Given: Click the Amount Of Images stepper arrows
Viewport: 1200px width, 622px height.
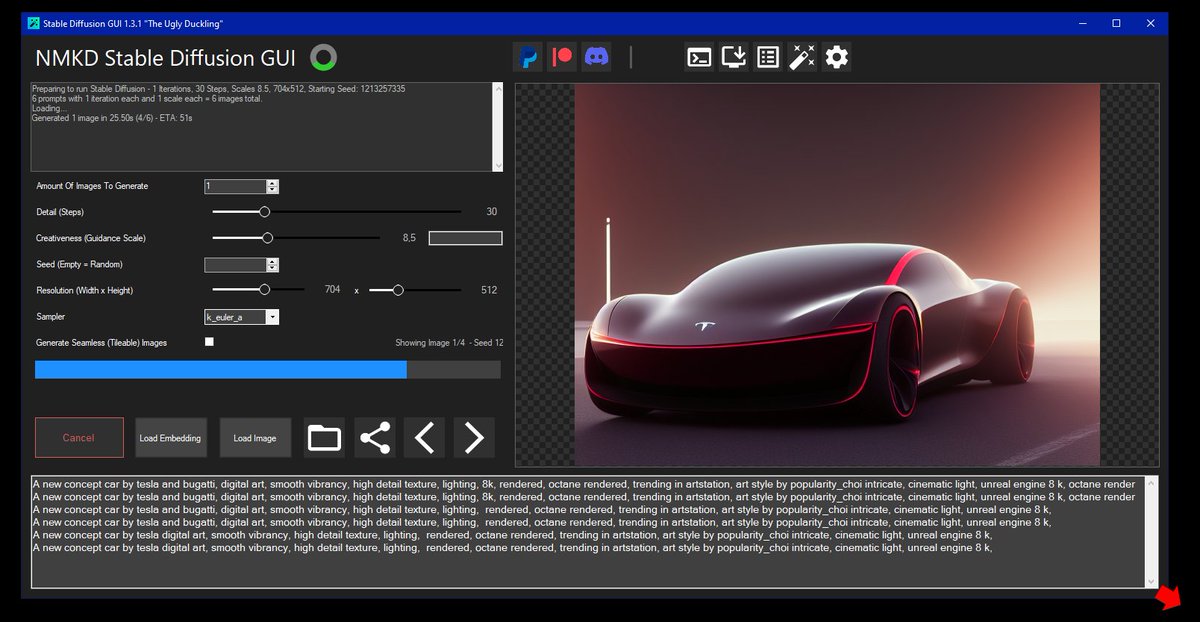Looking at the screenshot, I should (x=272, y=186).
